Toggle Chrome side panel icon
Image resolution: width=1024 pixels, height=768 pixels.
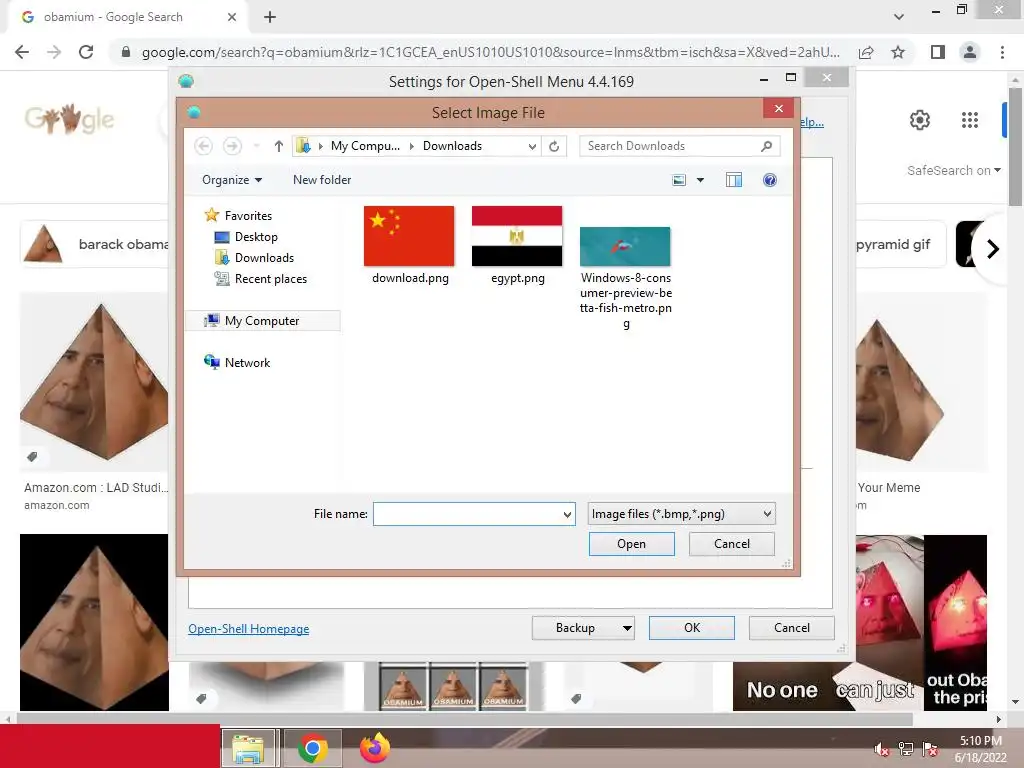pyautogui.click(x=938, y=52)
